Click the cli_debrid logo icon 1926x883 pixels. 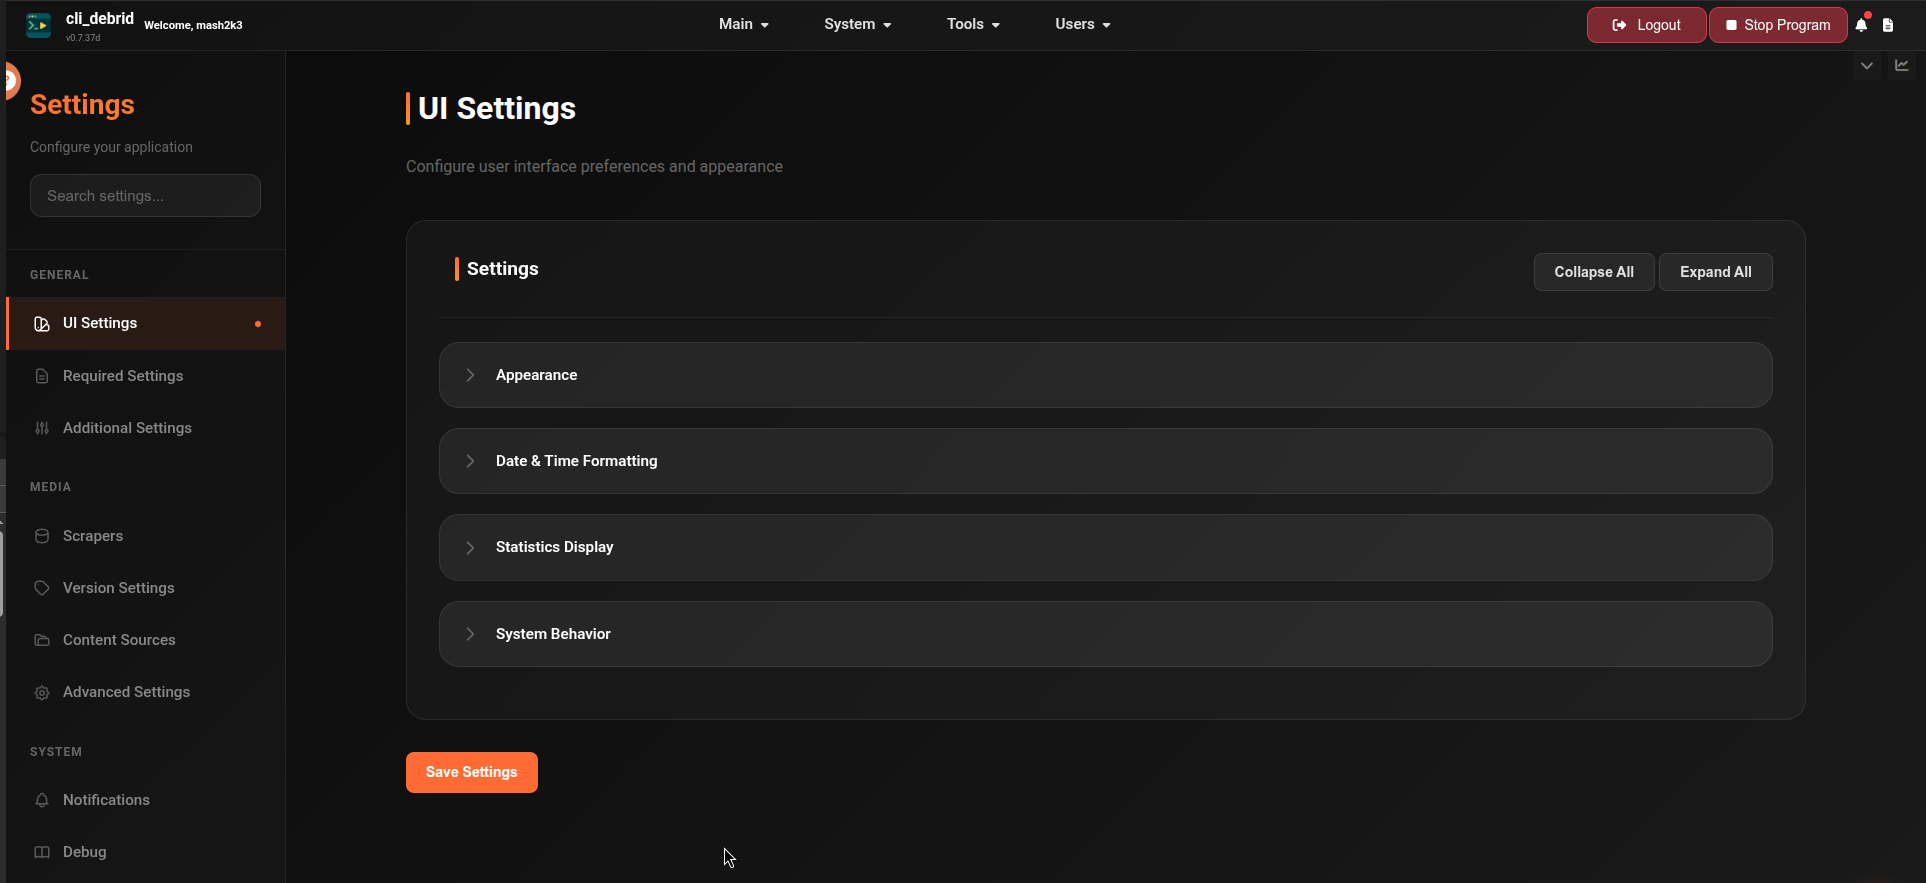(x=38, y=25)
